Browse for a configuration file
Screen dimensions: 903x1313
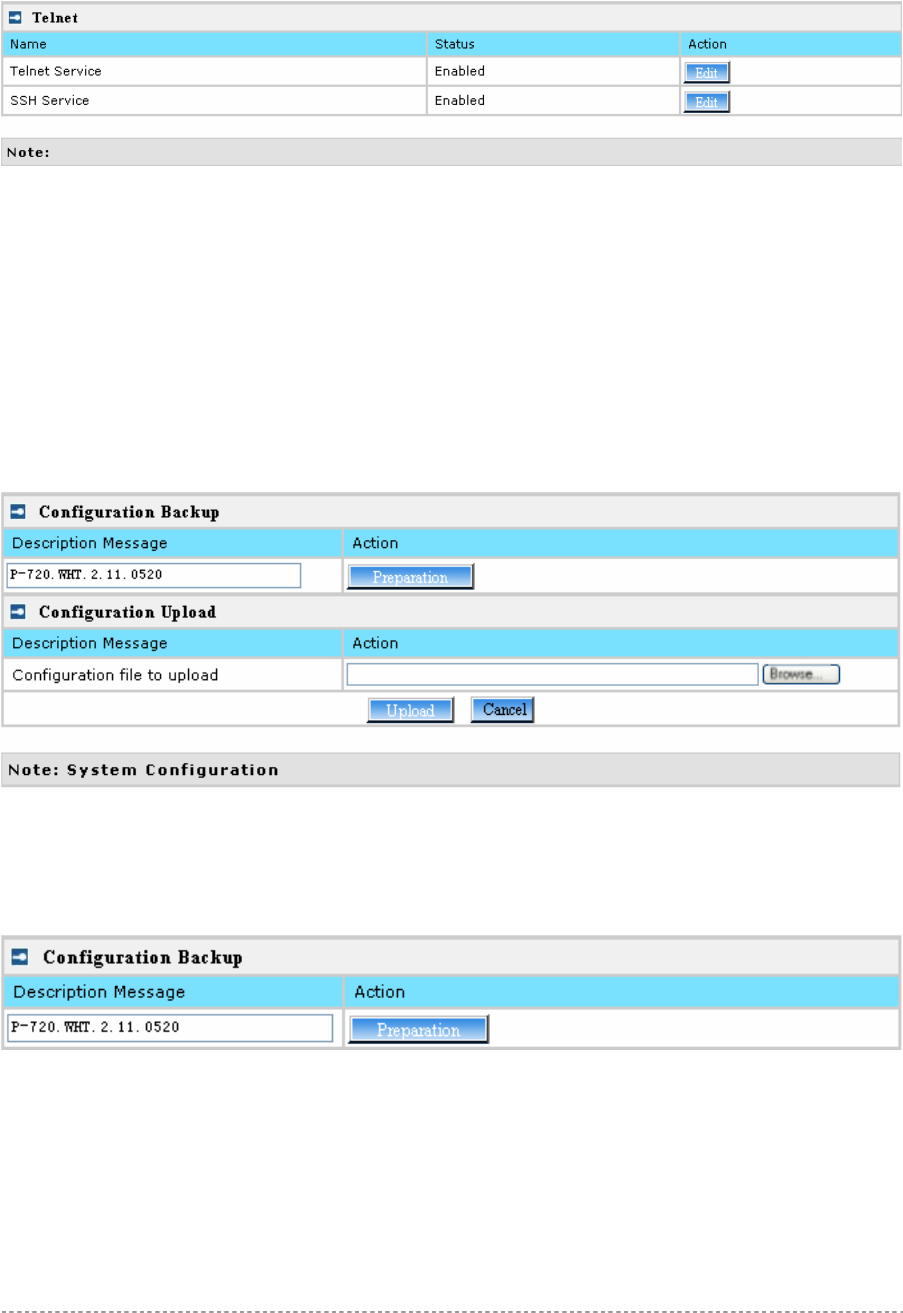pyautogui.click(x=801, y=675)
